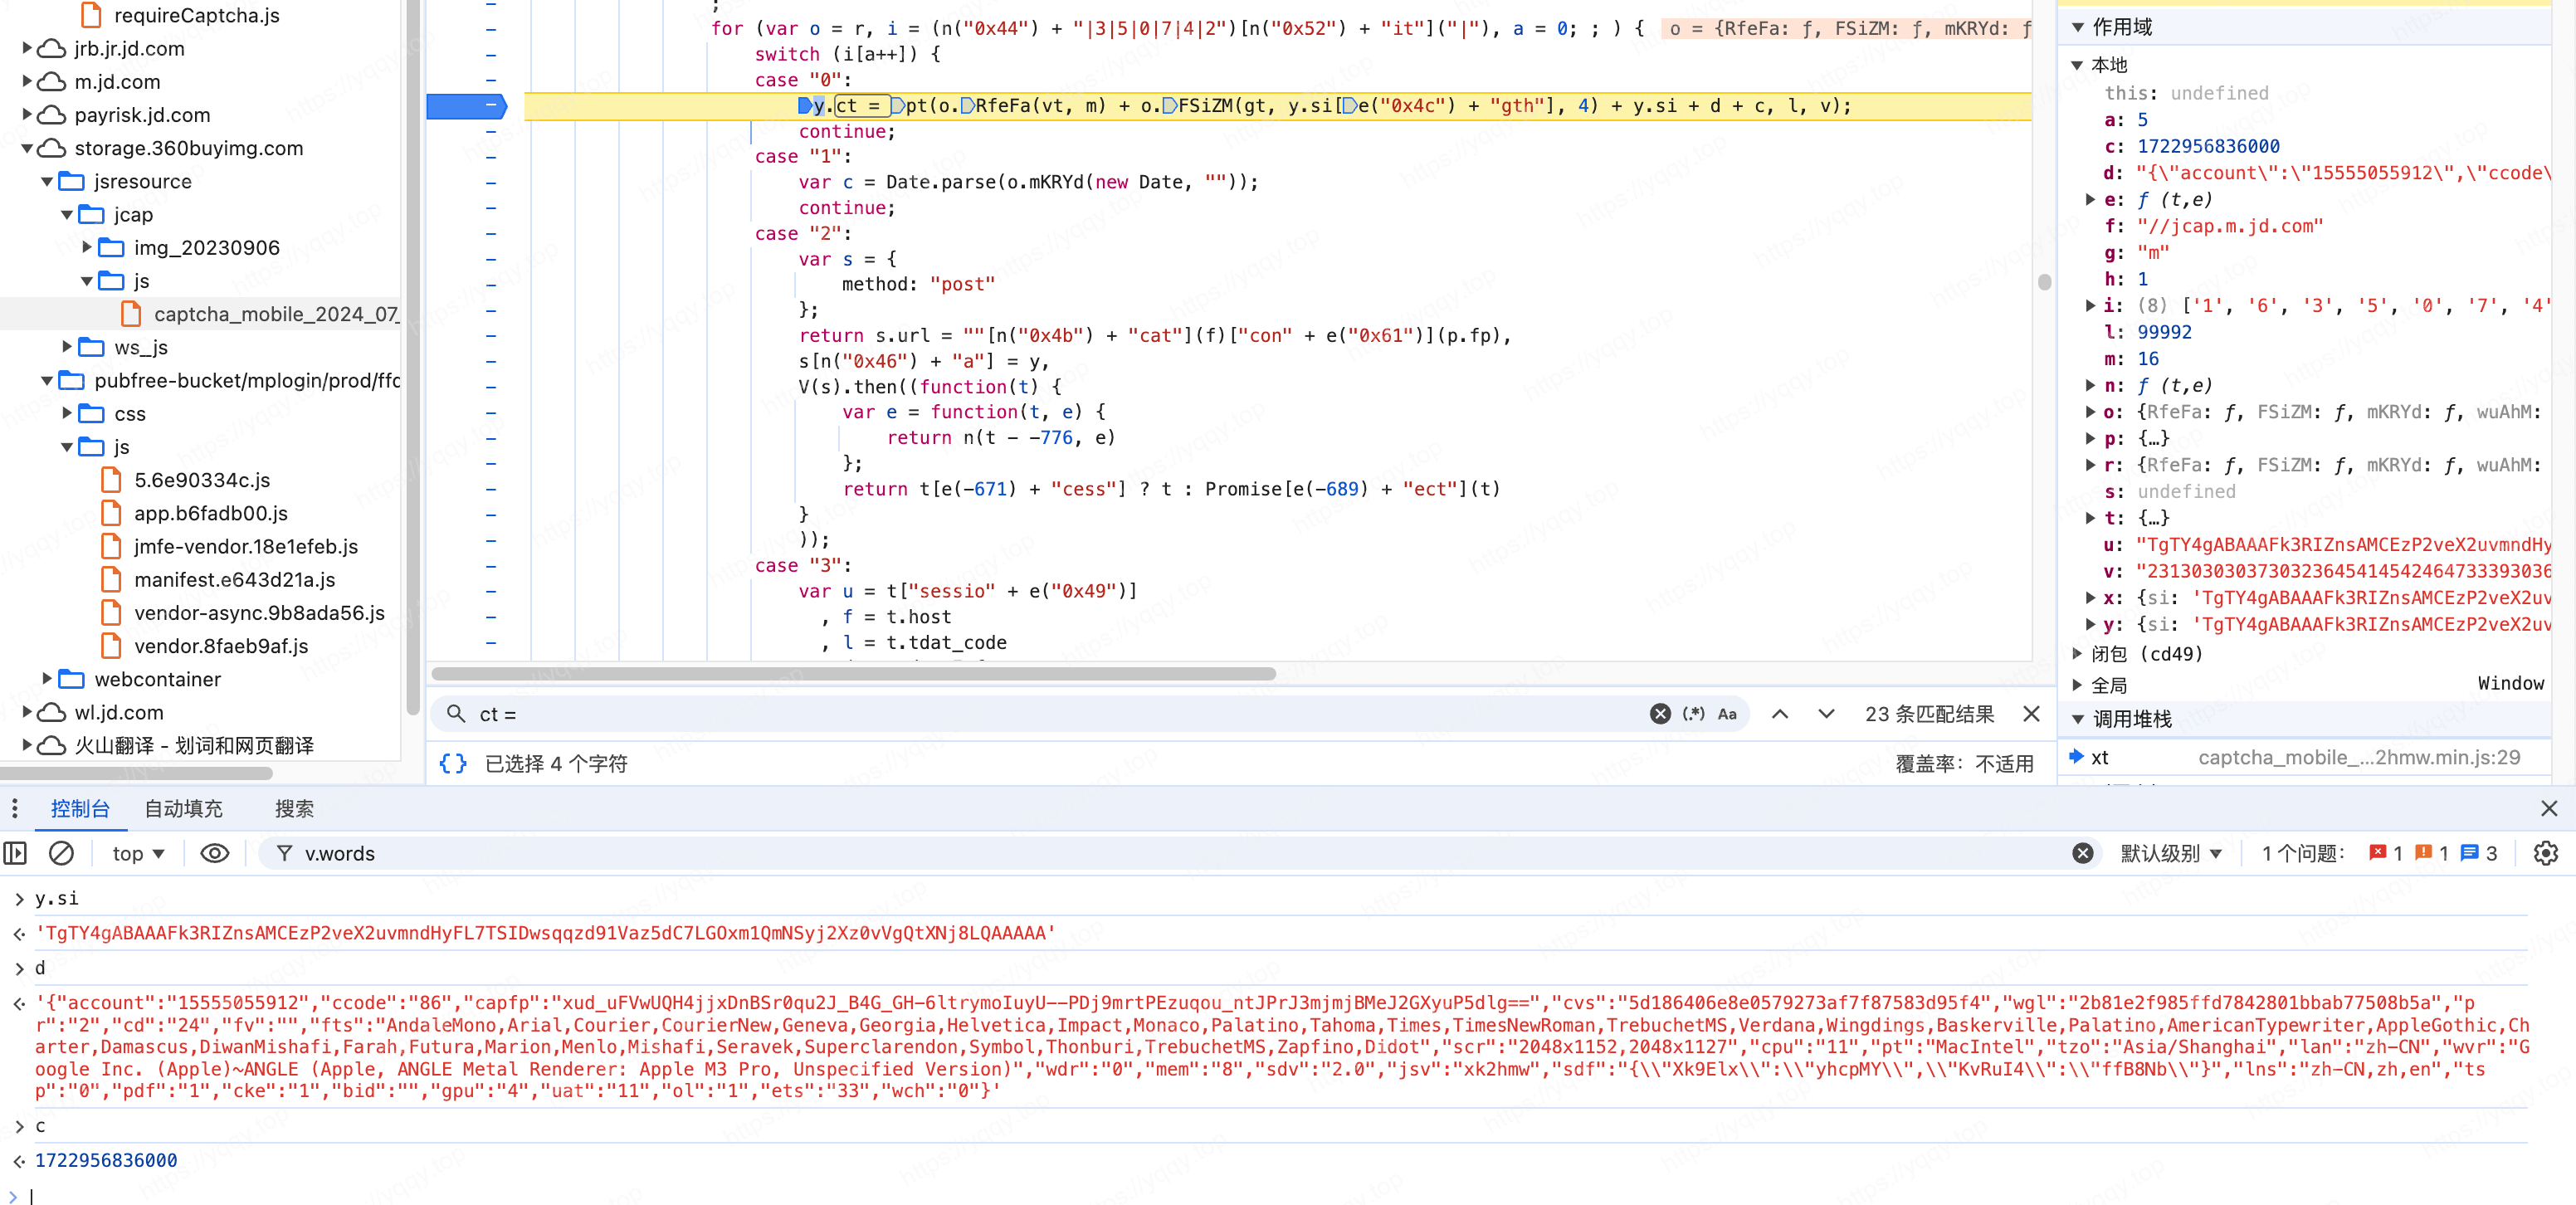This screenshot has height=1205, width=2576.
Task: Expand the payrisk.jd.com domain node
Action: [27, 114]
